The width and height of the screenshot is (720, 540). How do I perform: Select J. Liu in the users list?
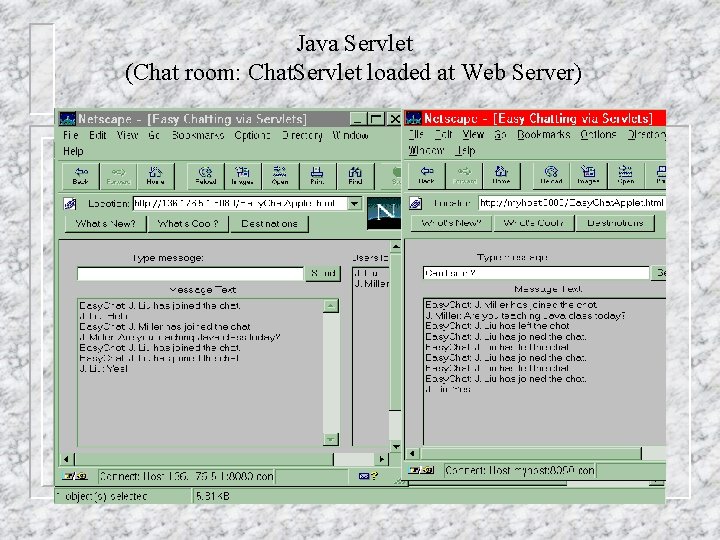point(366,273)
